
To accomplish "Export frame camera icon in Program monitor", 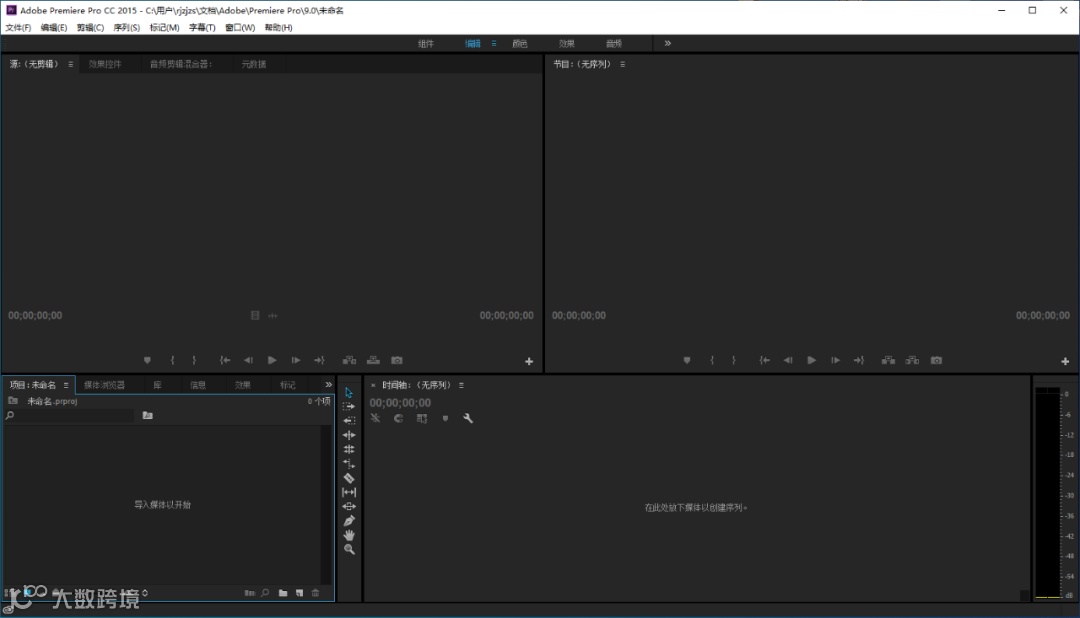I will point(936,360).
